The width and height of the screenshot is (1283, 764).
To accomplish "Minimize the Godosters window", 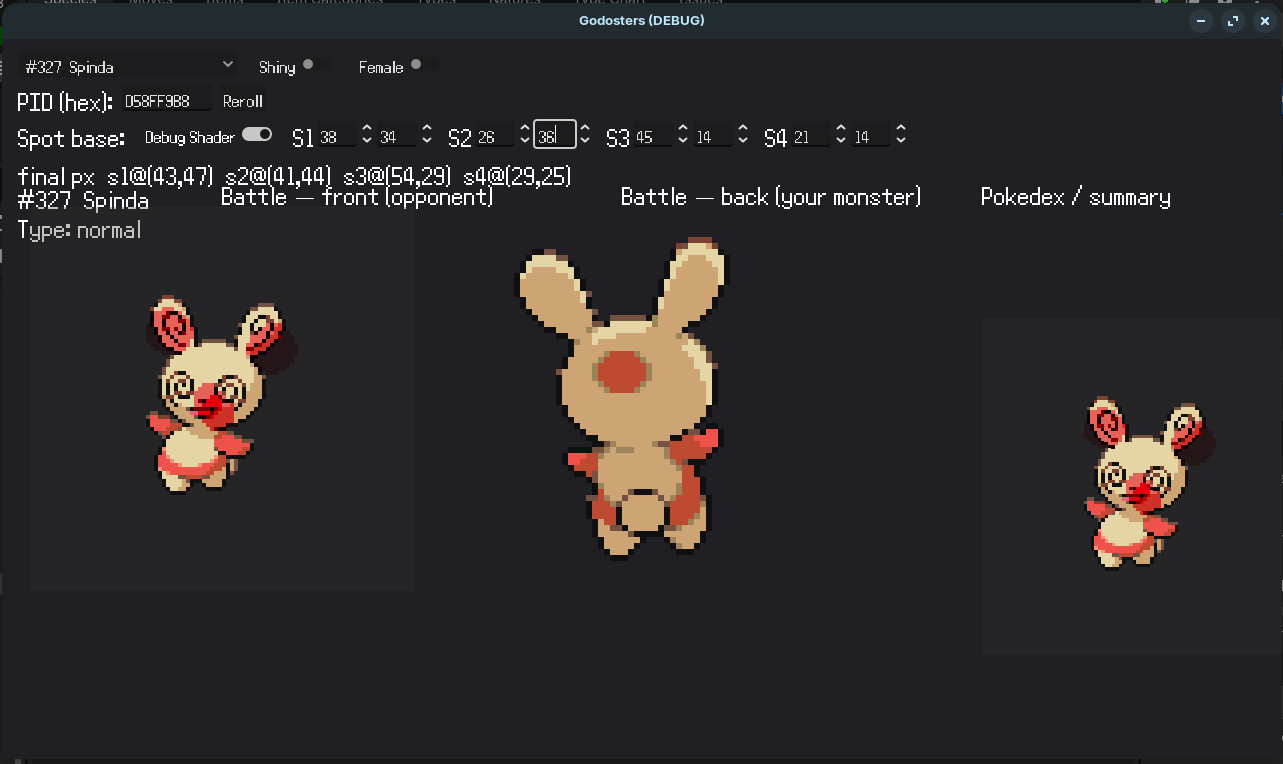I will (1201, 21).
